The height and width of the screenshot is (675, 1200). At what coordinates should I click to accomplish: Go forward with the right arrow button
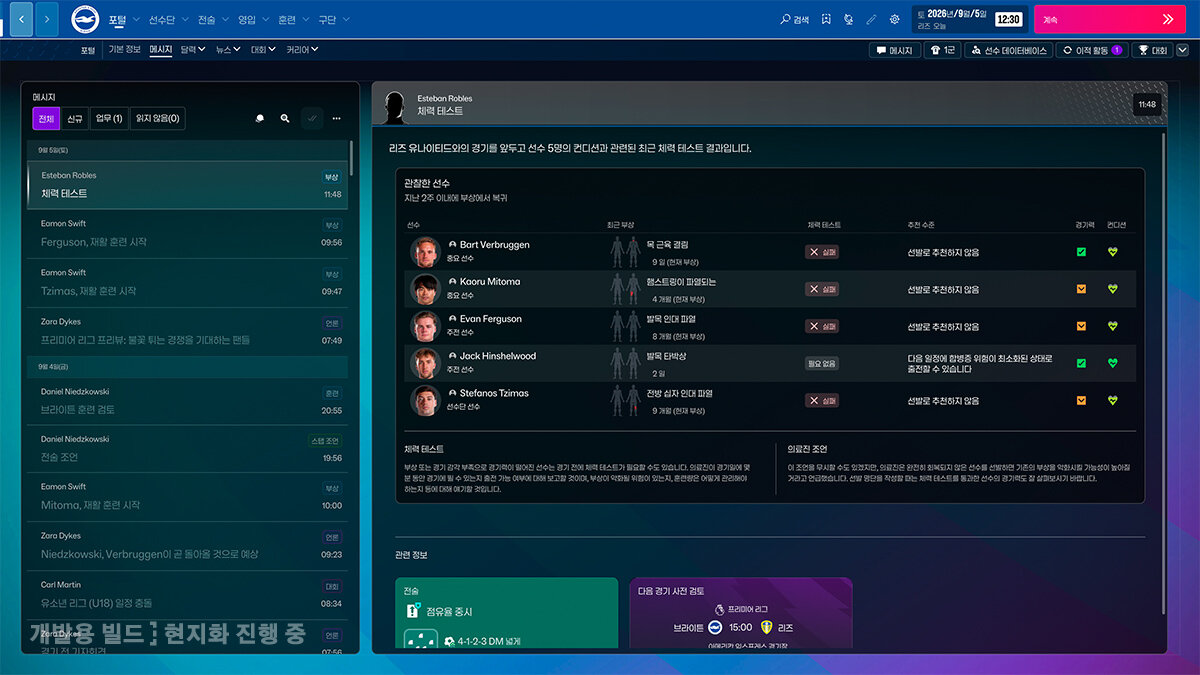(x=47, y=19)
